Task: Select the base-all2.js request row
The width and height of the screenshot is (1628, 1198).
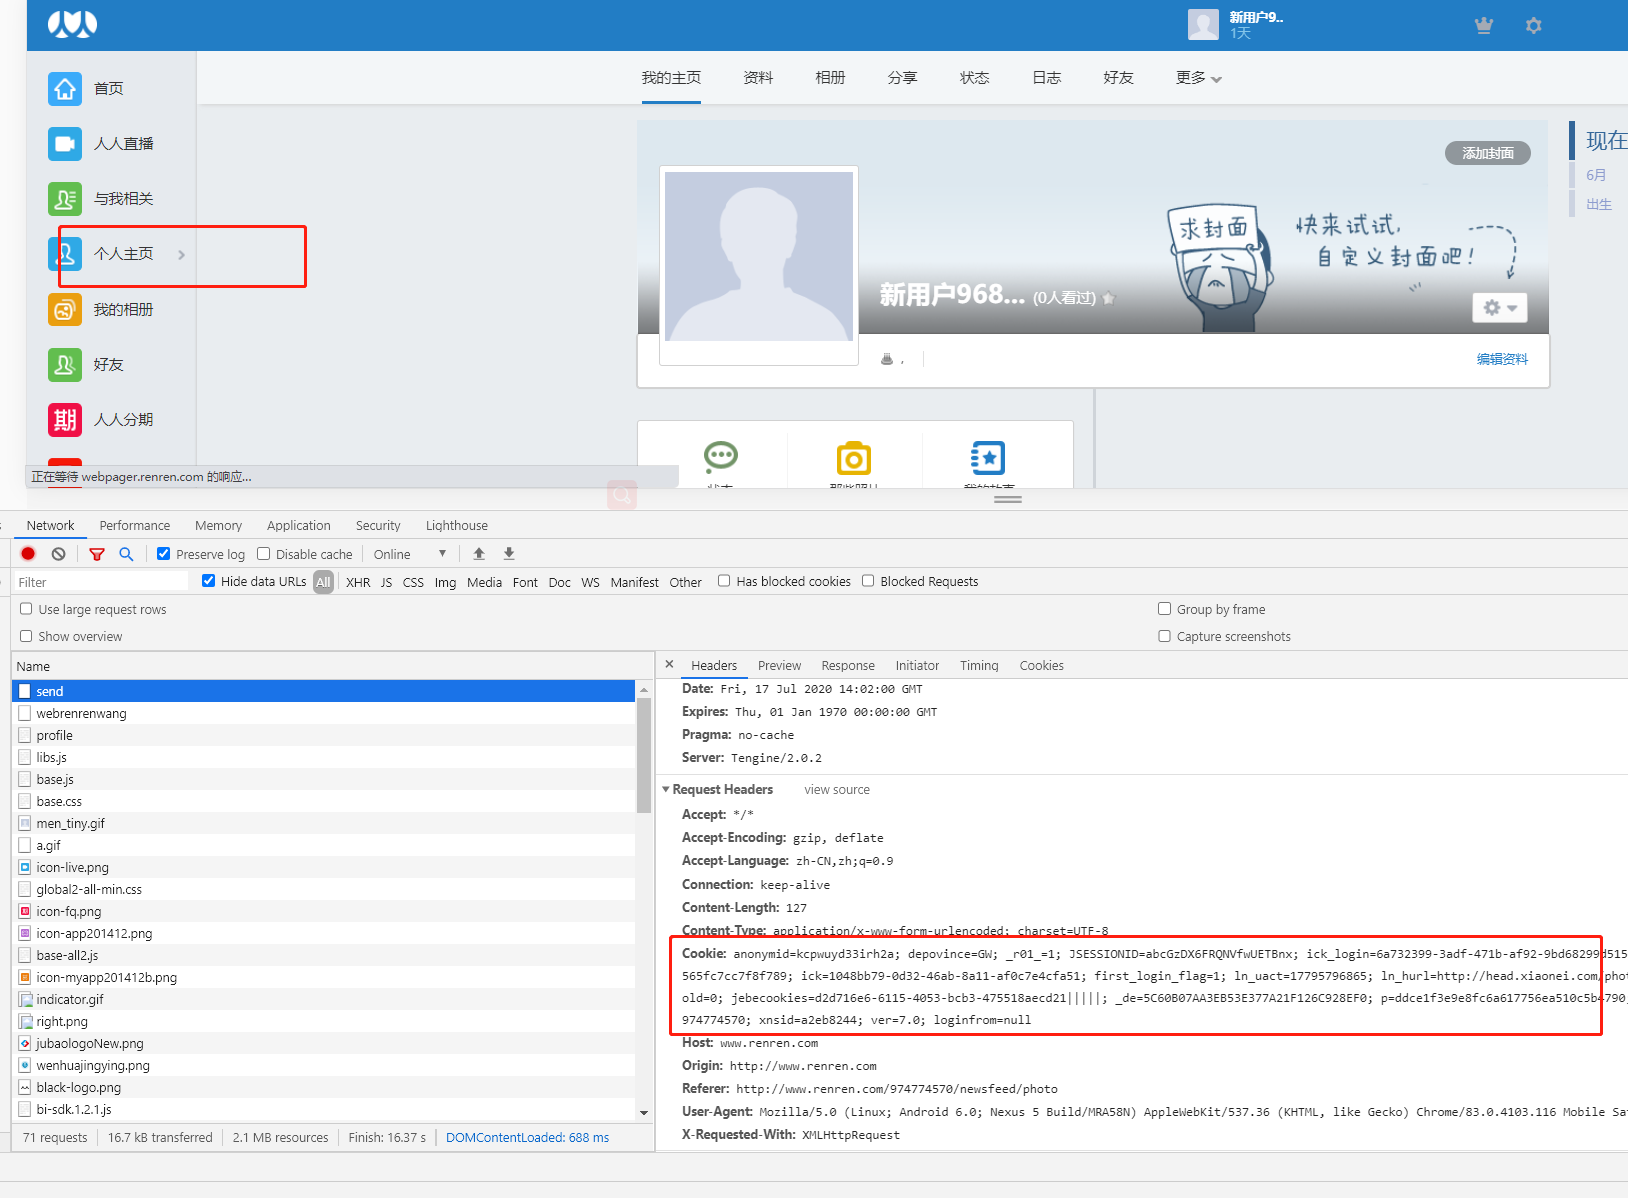Action: (x=323, y=955)
